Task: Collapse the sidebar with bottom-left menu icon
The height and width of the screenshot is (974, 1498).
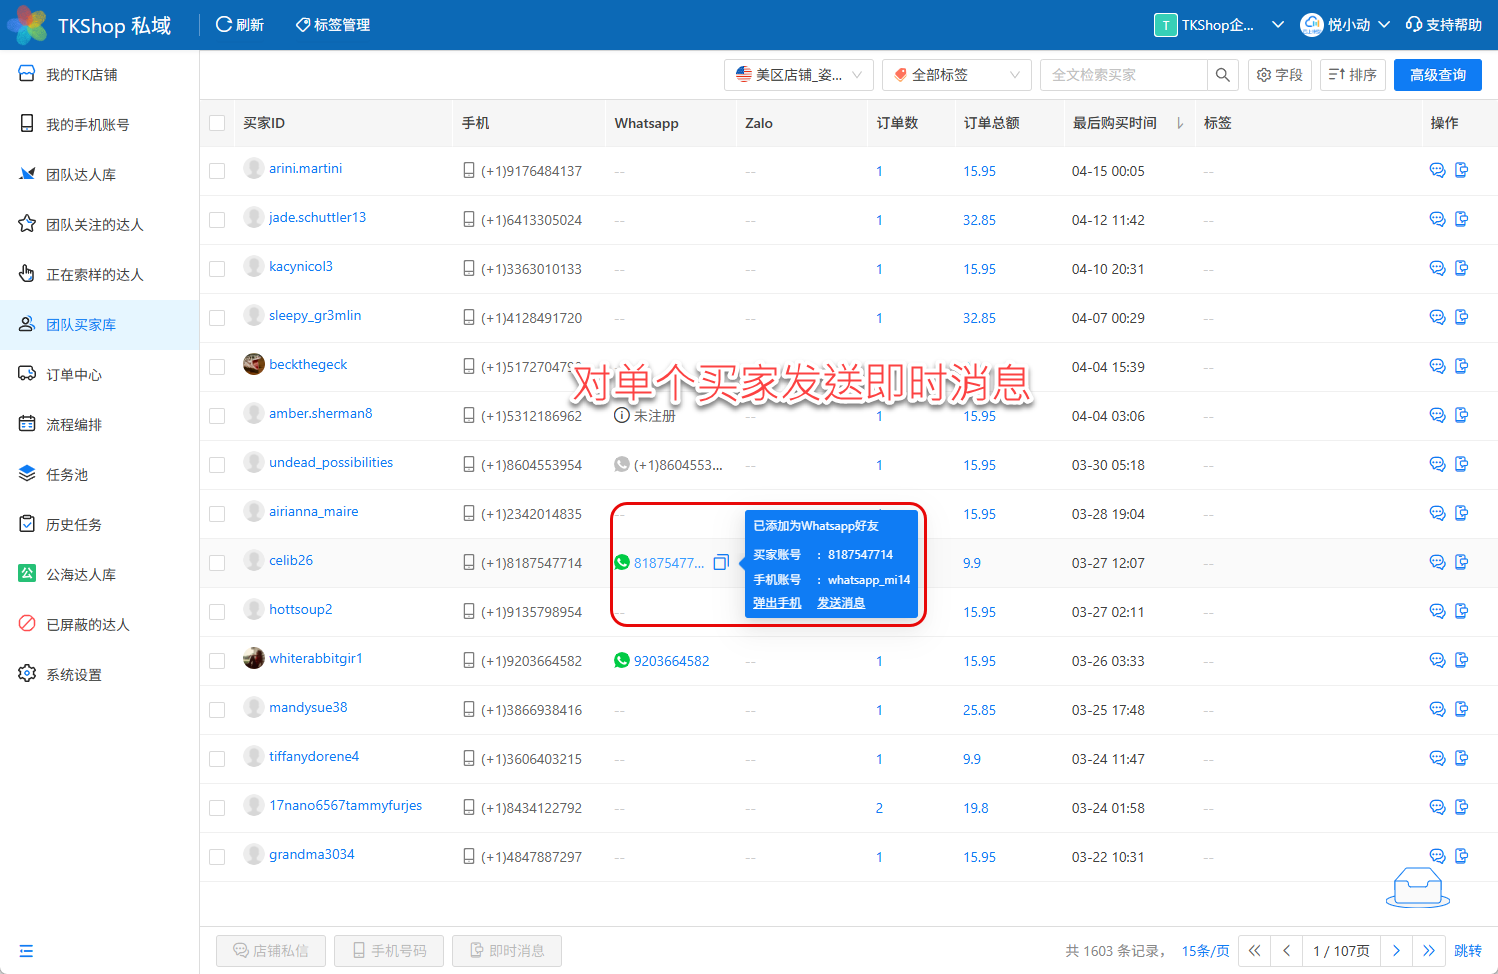Action: (x=26, y=951)
